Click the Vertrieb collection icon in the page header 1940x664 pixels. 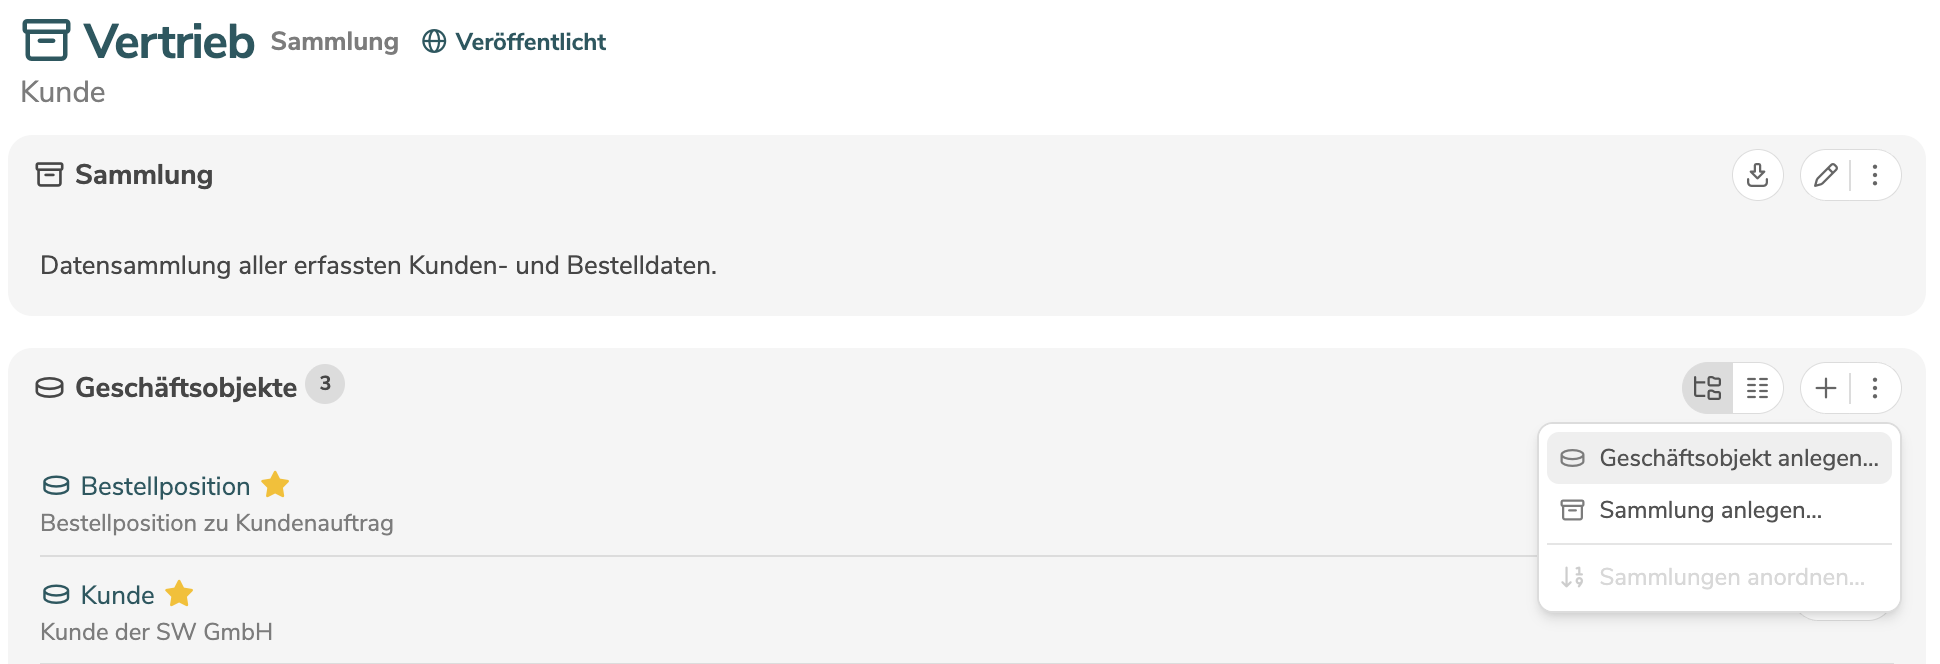[x=44, y=40]
